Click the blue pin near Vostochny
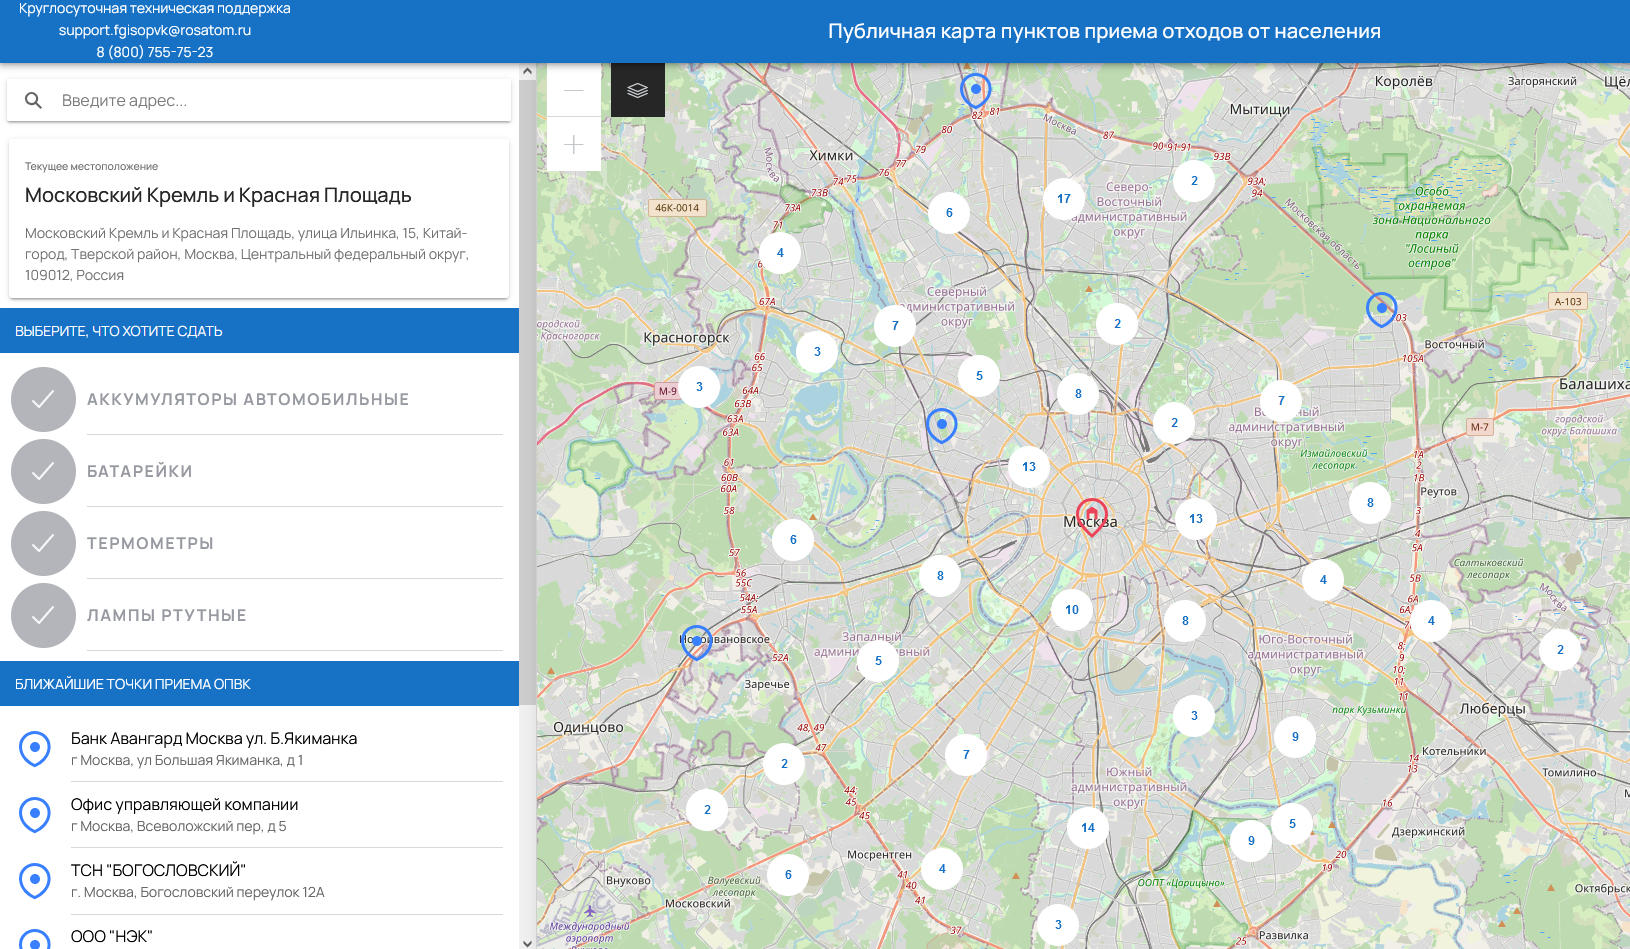This screenshot has height=949, width=1630. [x=1381, y=309]
